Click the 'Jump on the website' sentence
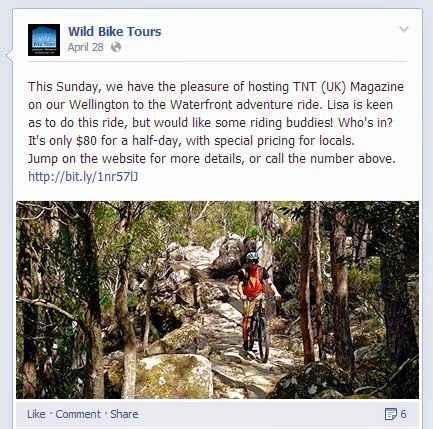 212,159
